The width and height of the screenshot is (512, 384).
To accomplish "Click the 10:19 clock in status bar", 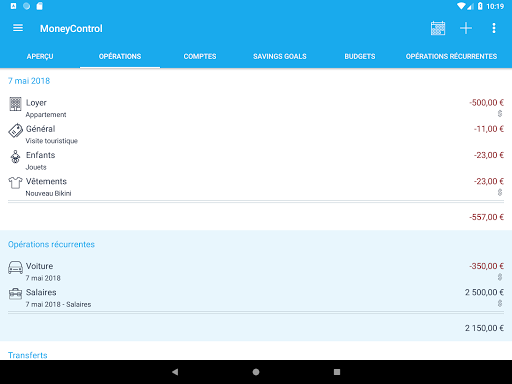I will click(495, 6).
